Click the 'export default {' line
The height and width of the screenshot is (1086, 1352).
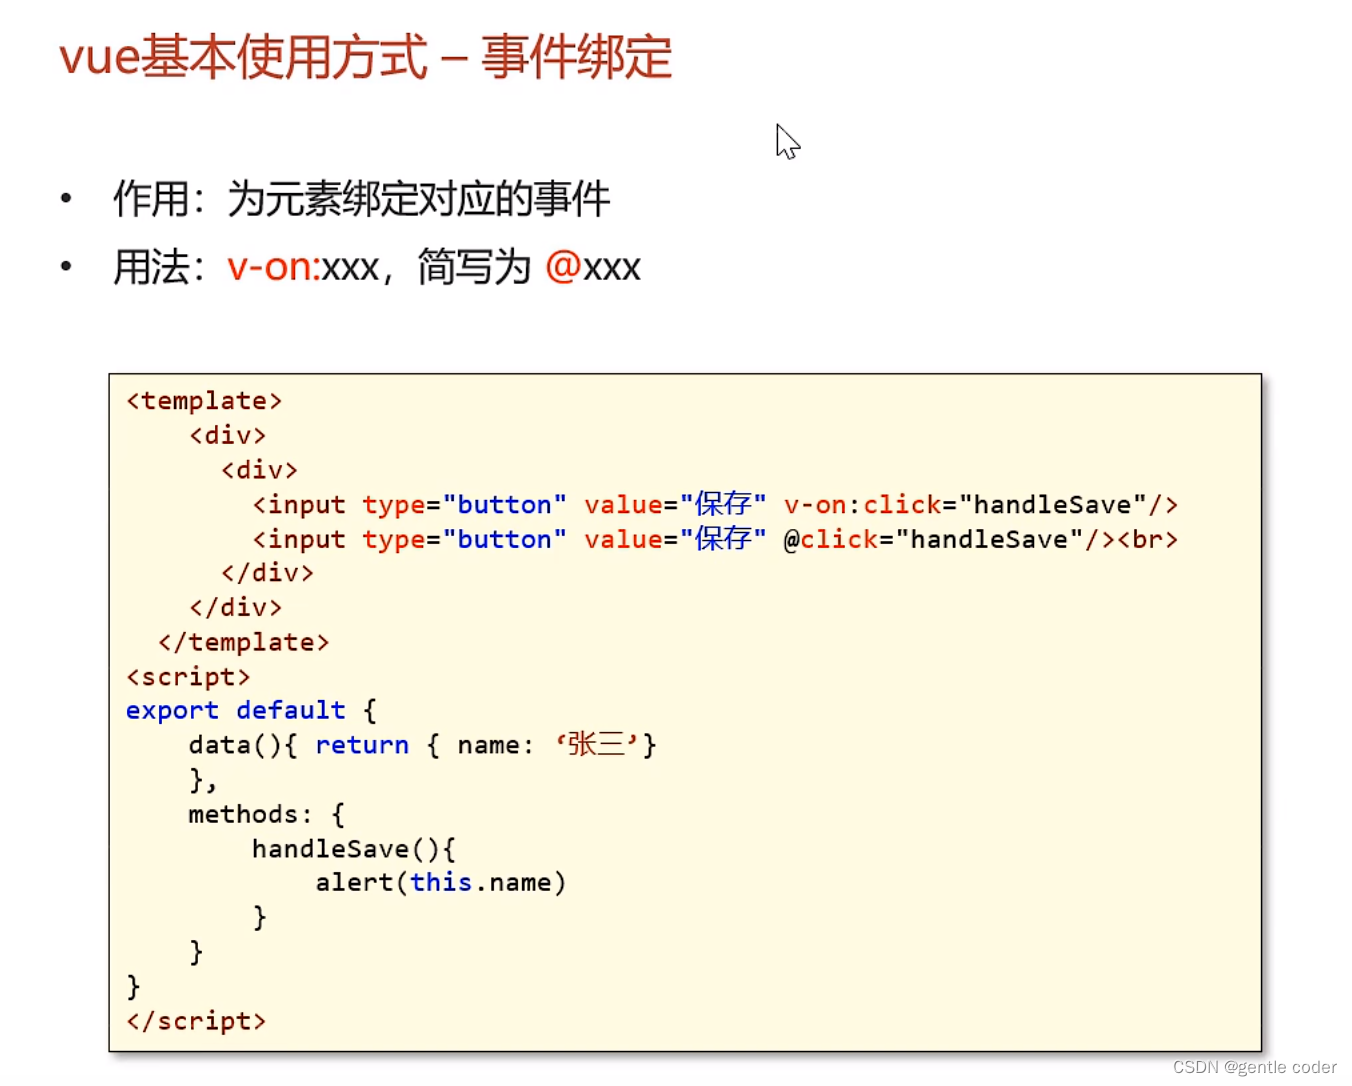coord(251,711)
